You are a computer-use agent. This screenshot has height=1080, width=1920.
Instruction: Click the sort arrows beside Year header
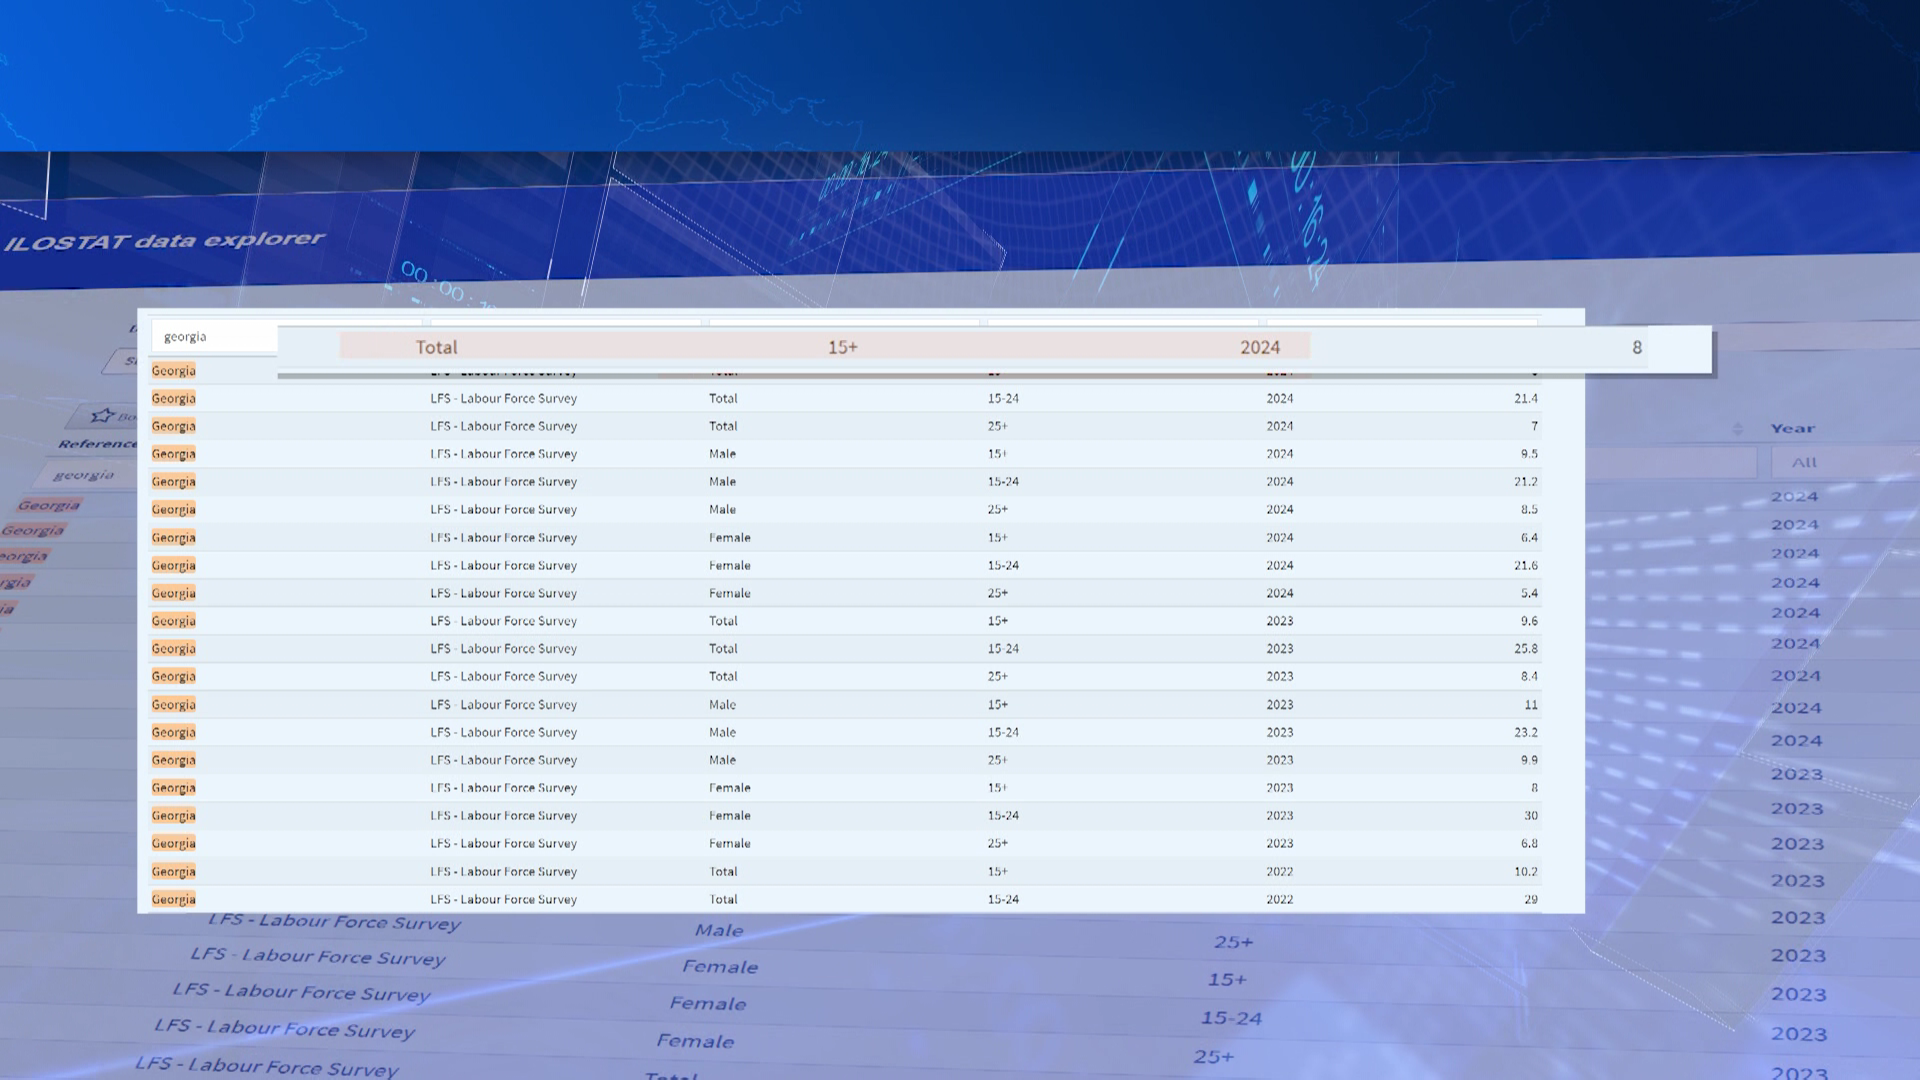(x=1737, y=429)
